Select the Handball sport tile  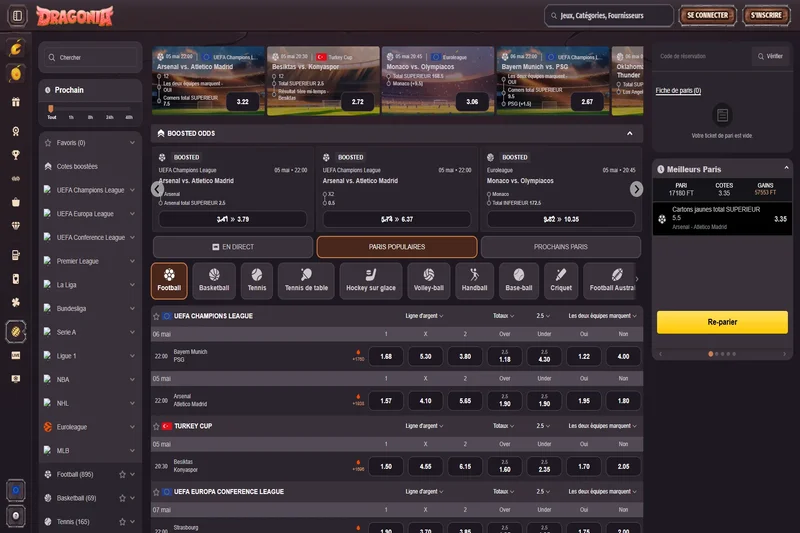click(x=474, y=281)
